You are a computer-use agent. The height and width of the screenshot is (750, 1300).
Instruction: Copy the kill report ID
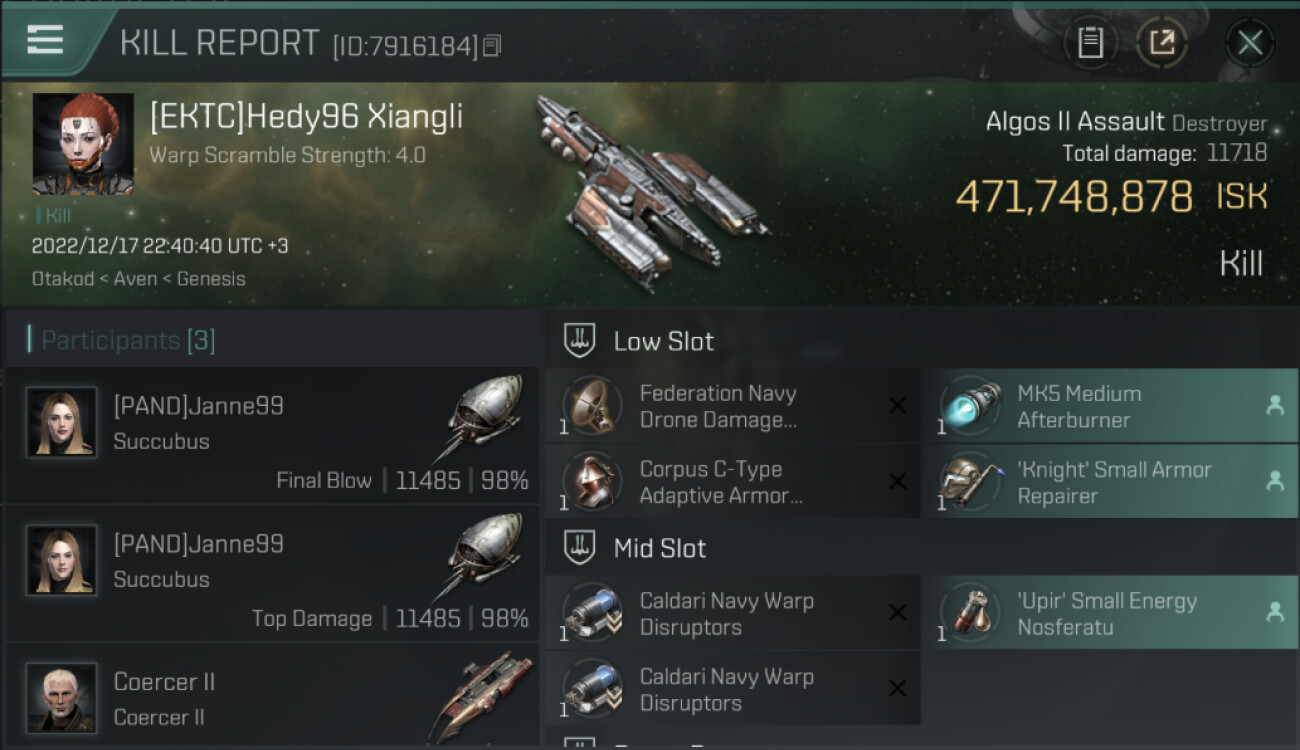click(491, 46)
